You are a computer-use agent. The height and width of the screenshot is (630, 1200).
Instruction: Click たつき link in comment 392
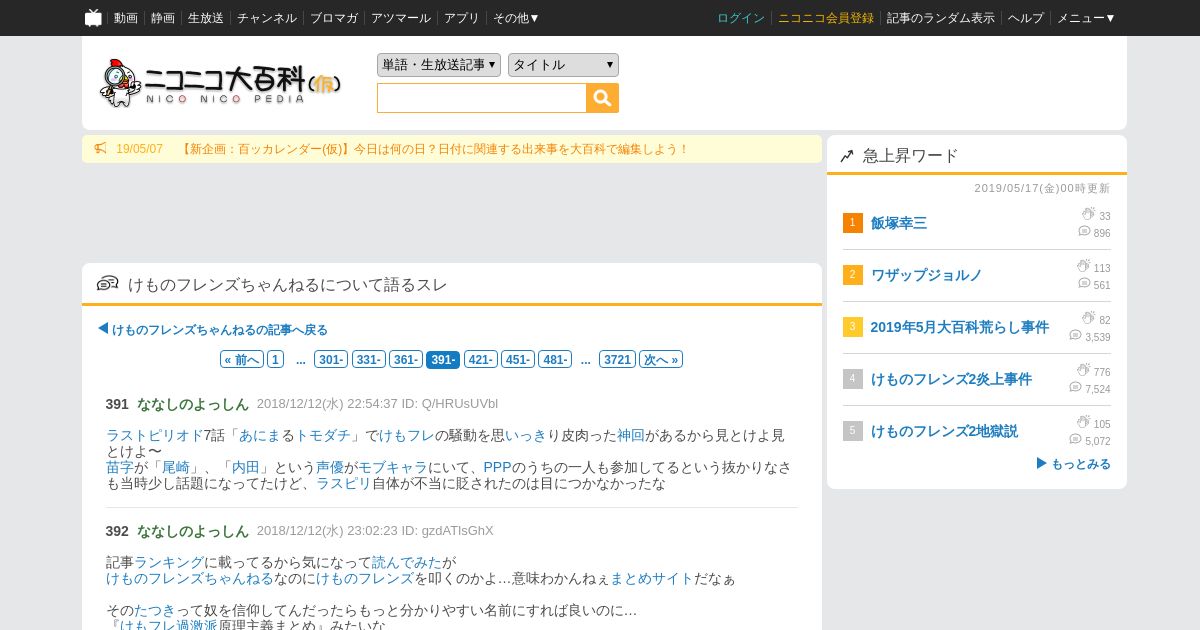(155, 610)
